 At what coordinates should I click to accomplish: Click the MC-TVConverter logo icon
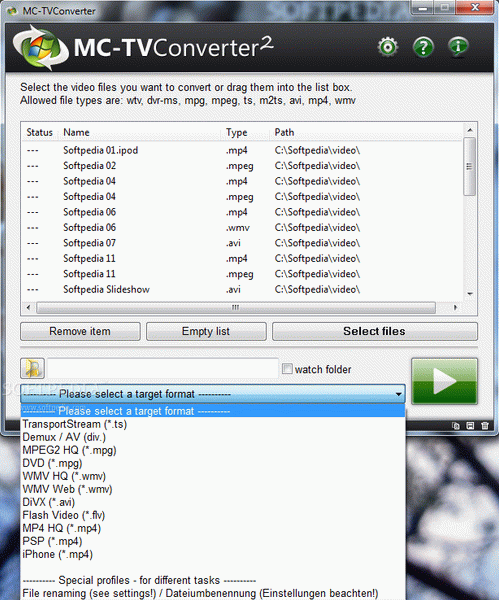tap(38, 47)
